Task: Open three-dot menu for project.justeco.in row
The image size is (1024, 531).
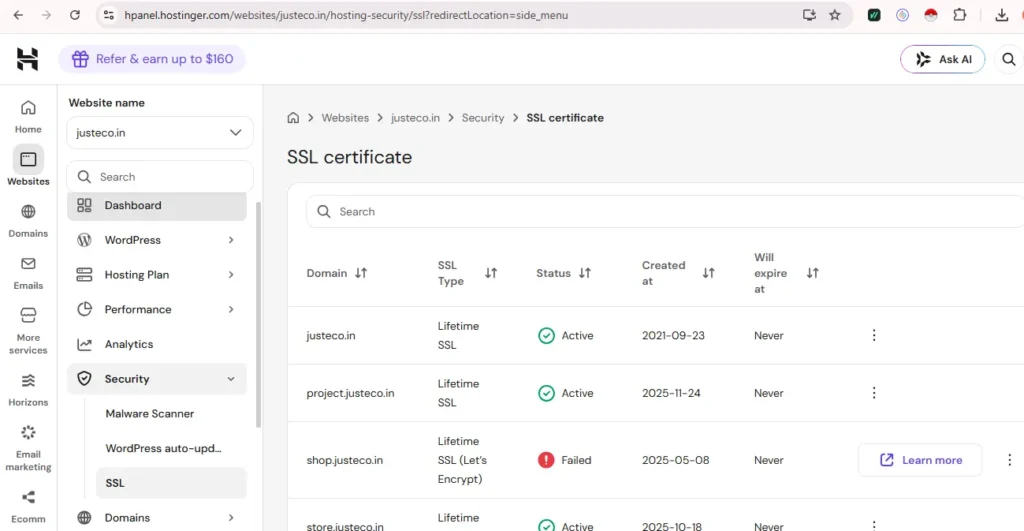Action: click(x=874, y=393)
